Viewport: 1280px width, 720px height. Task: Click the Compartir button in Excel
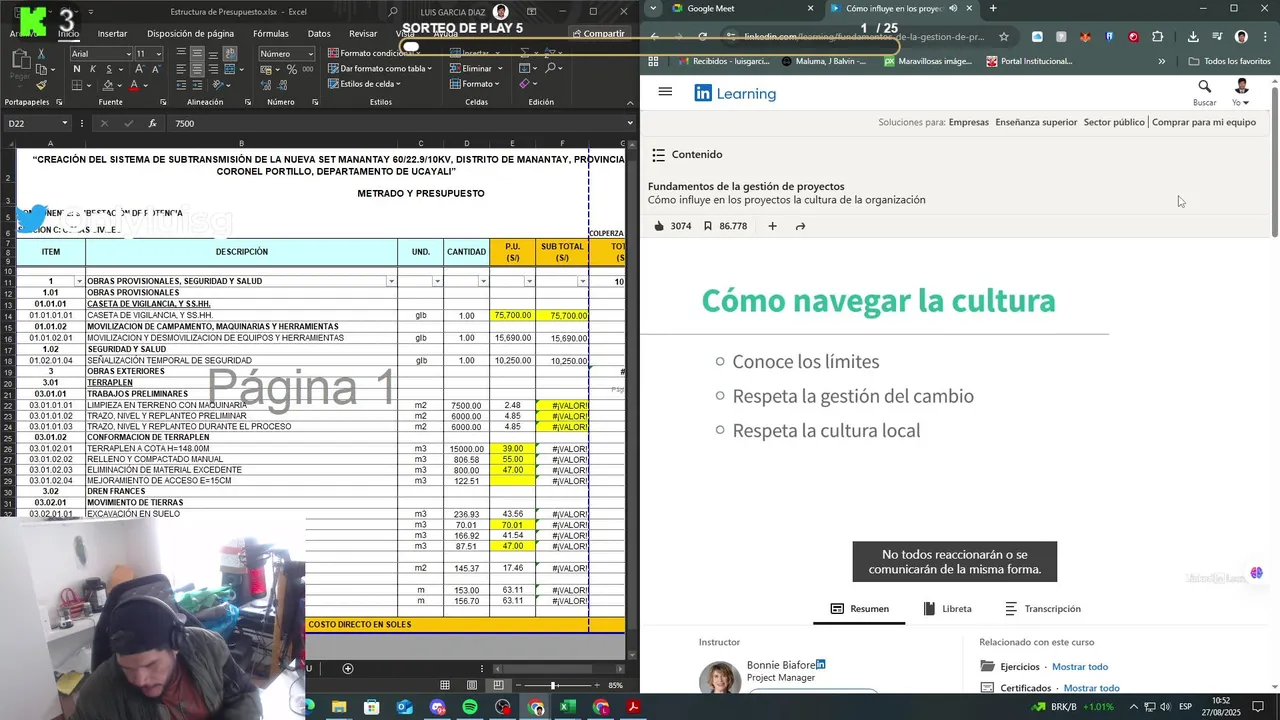pos(598,33)
